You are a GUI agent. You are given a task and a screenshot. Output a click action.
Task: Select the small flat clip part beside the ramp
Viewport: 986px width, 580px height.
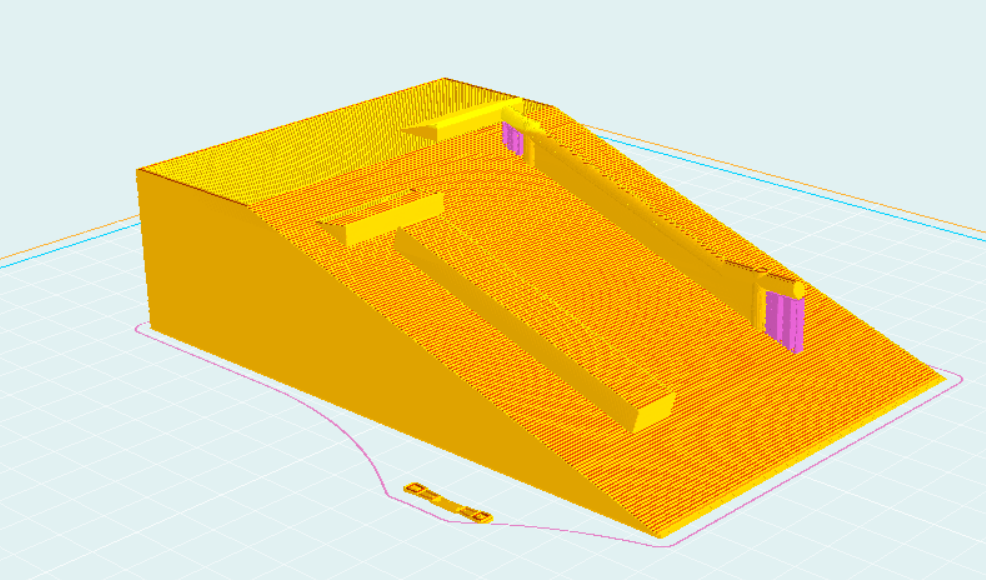(x=448, y=503)
